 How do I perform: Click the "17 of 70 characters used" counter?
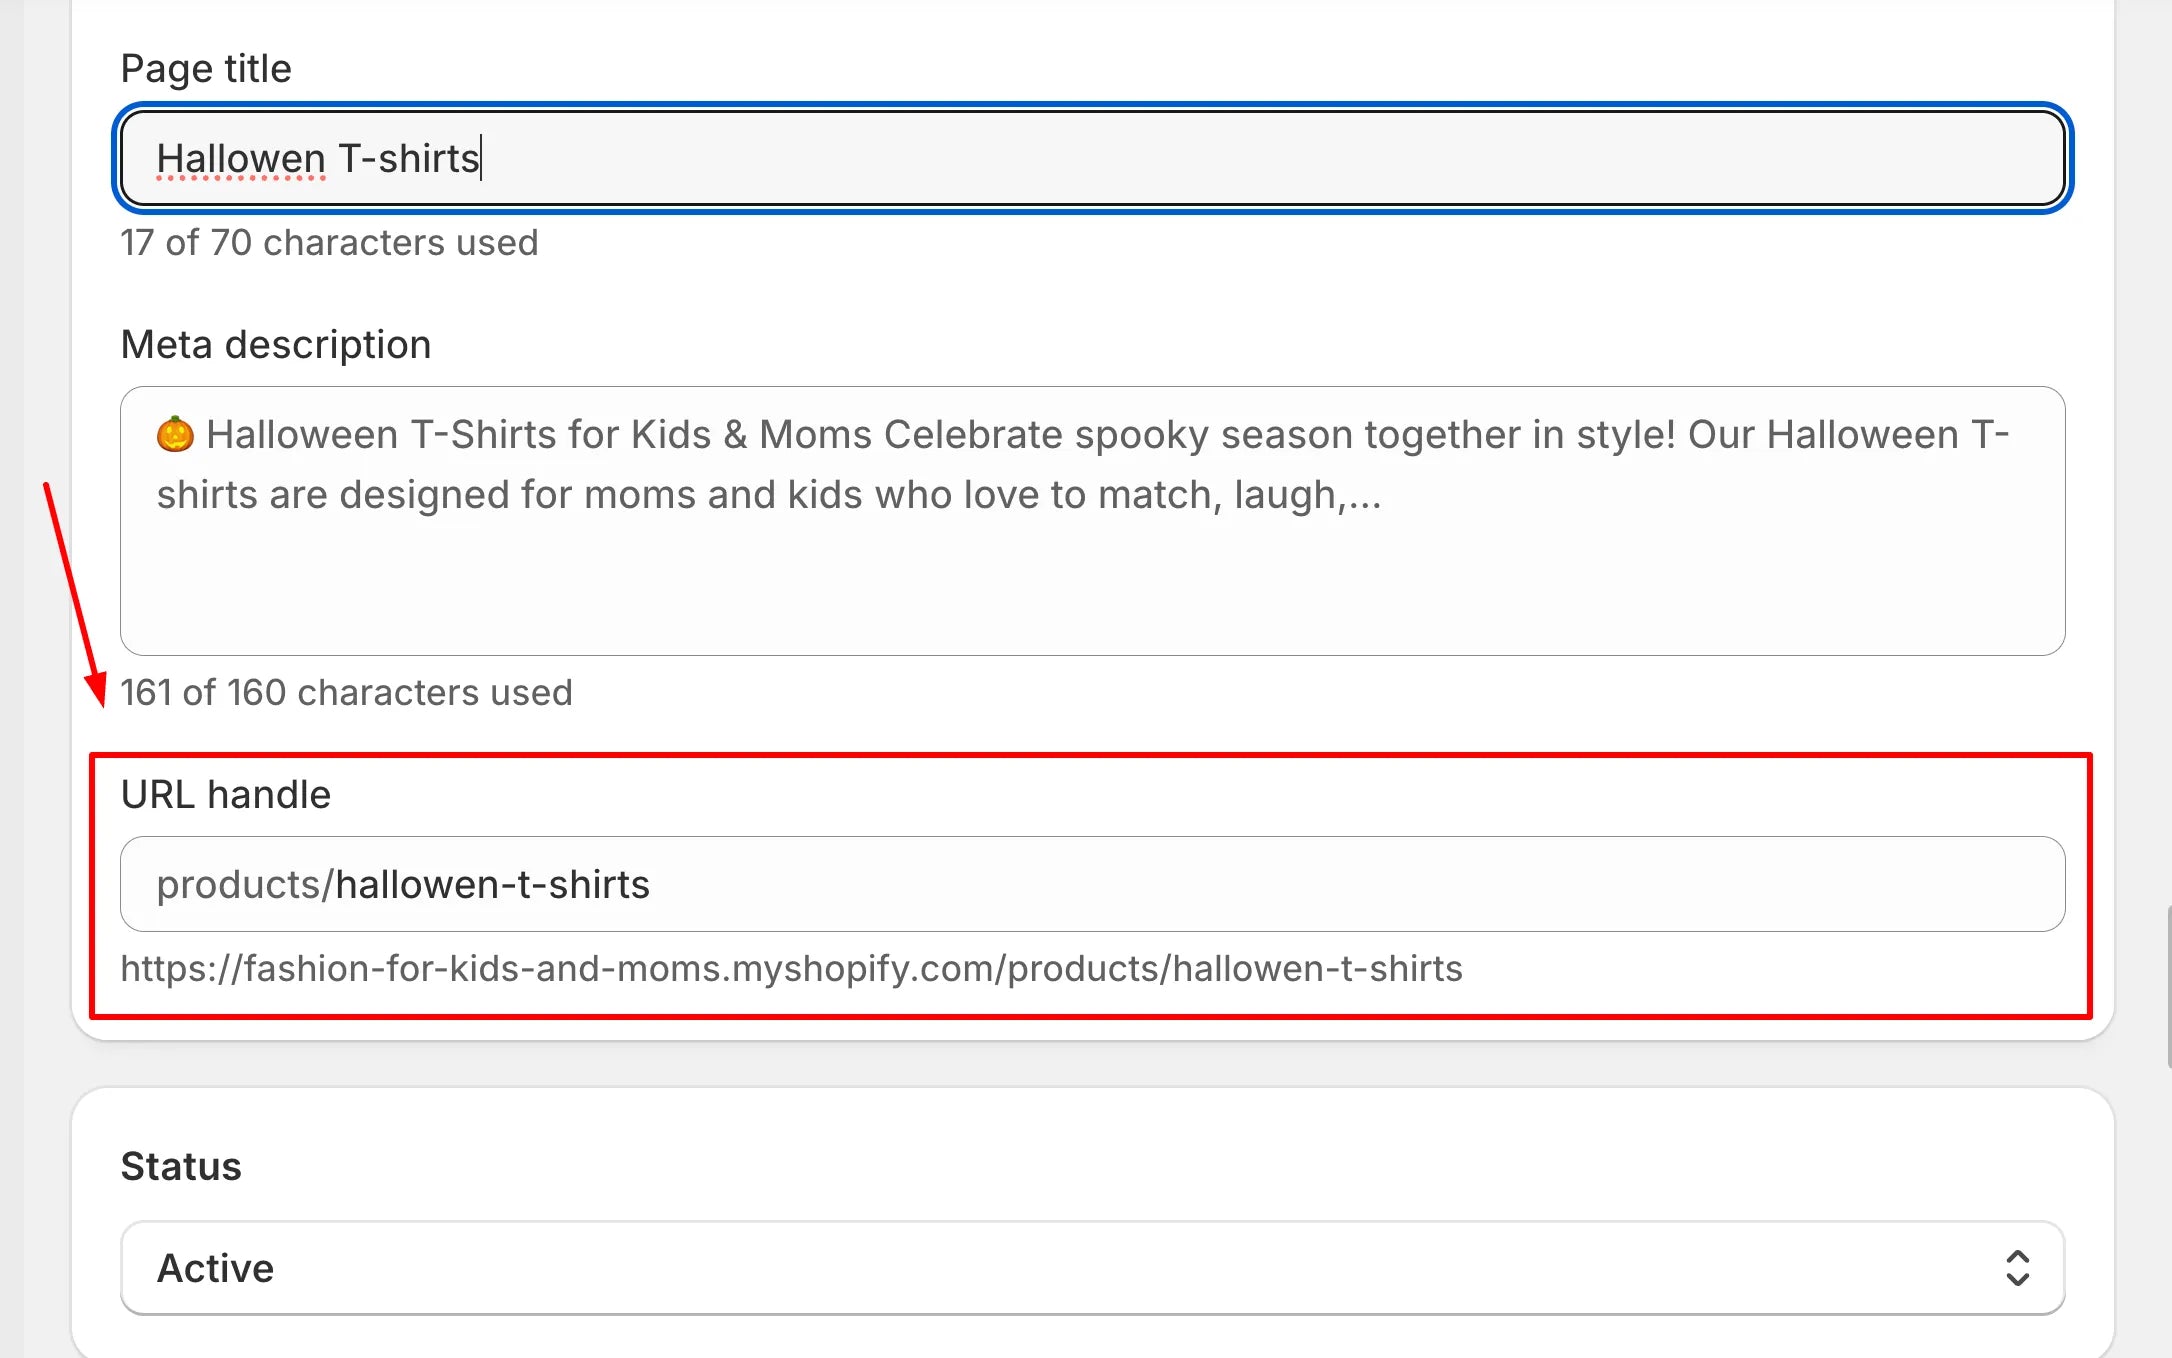329,243
